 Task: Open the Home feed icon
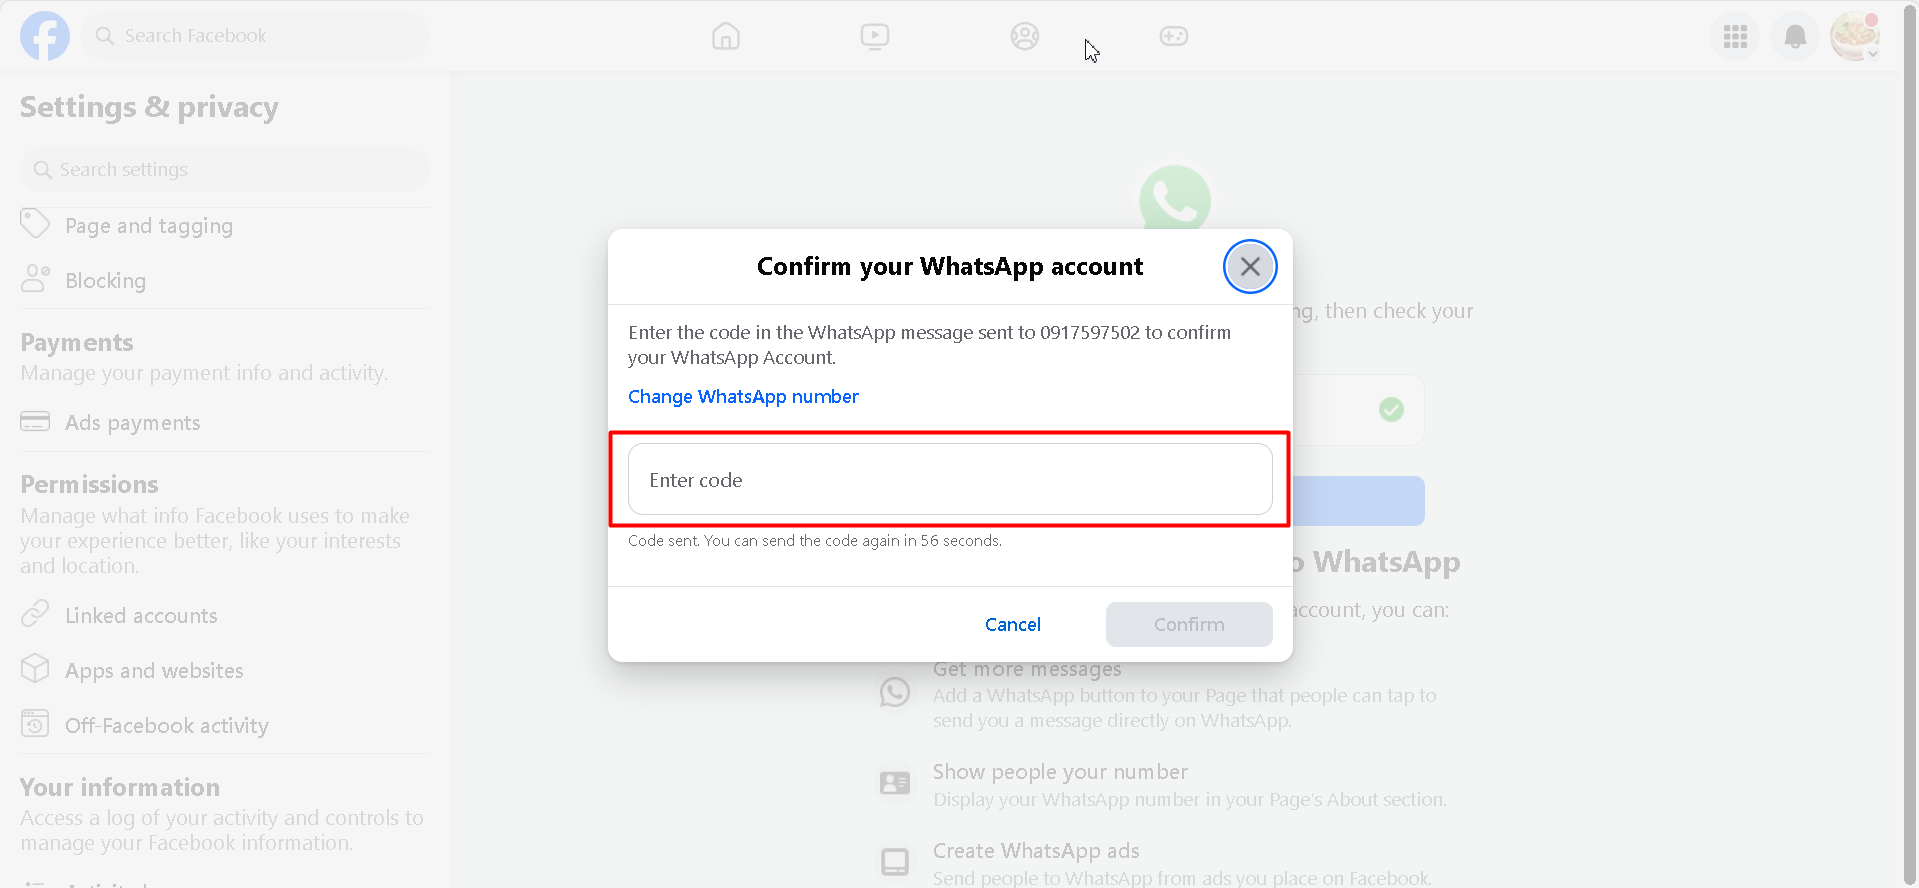click(726, 37)
